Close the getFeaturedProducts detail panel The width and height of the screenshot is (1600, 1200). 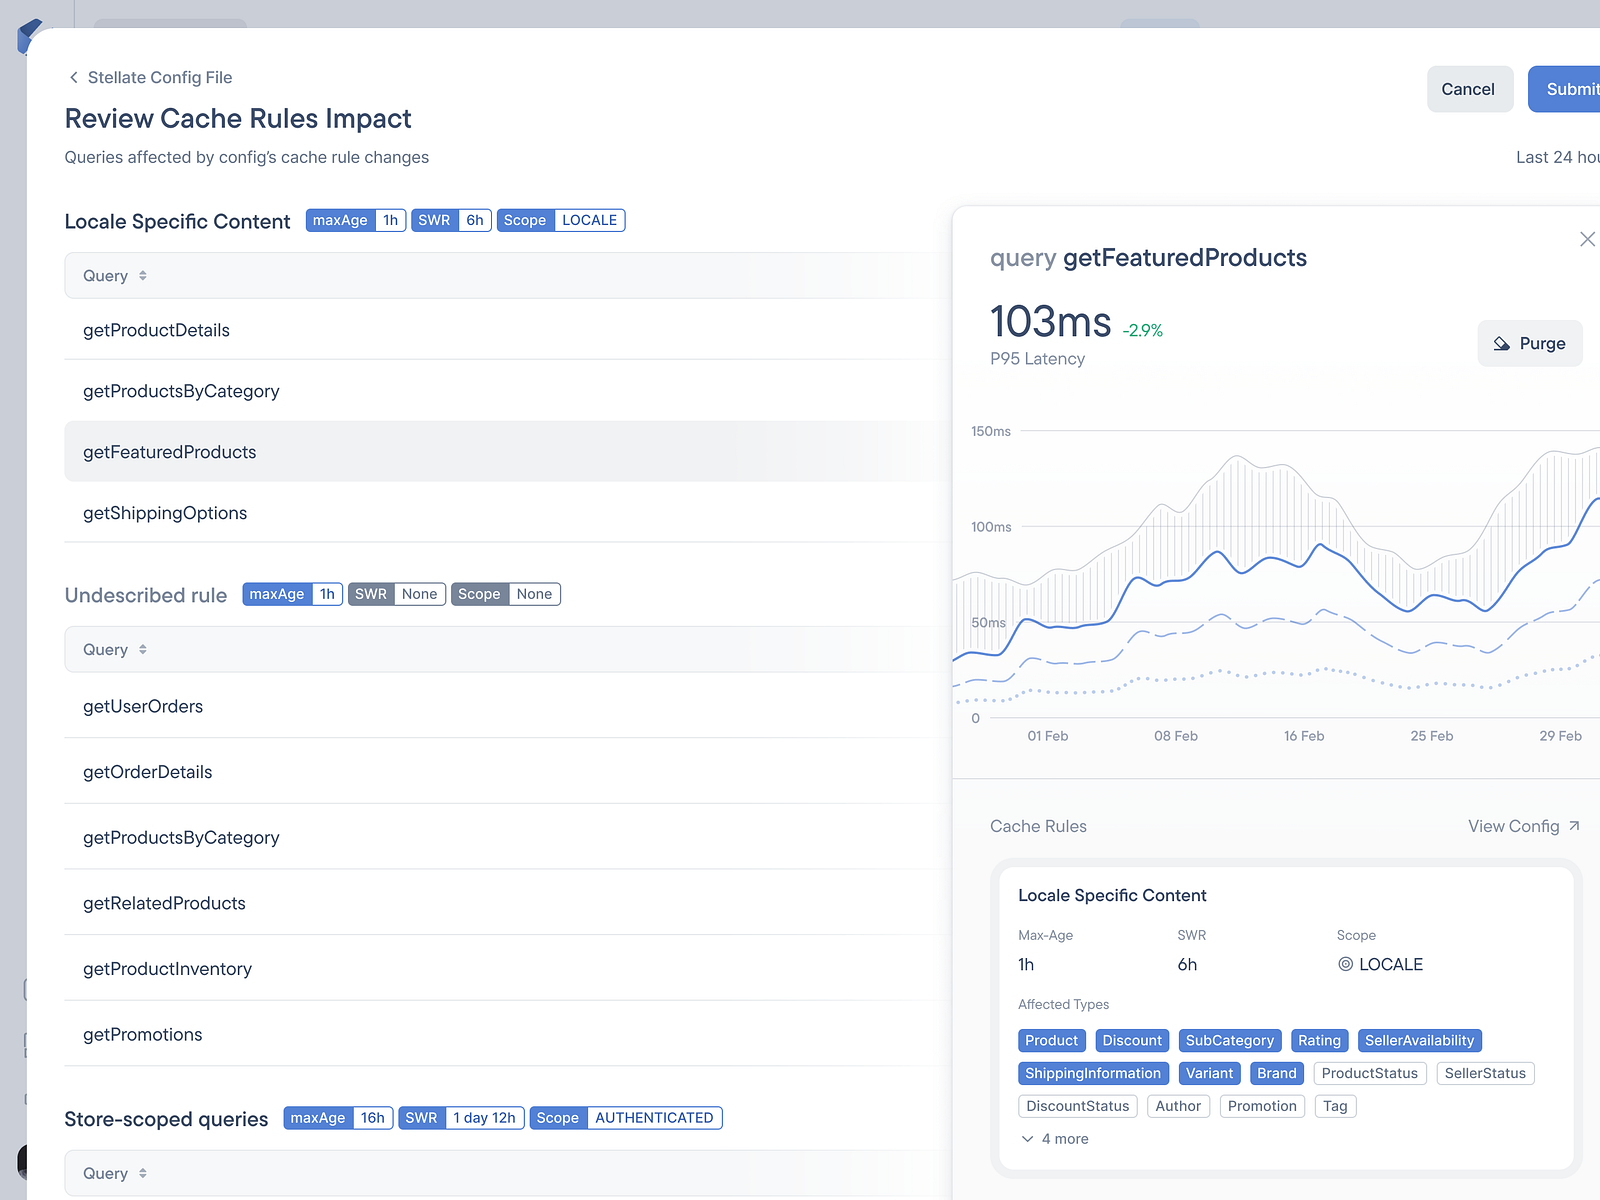tap(1587, 239)
